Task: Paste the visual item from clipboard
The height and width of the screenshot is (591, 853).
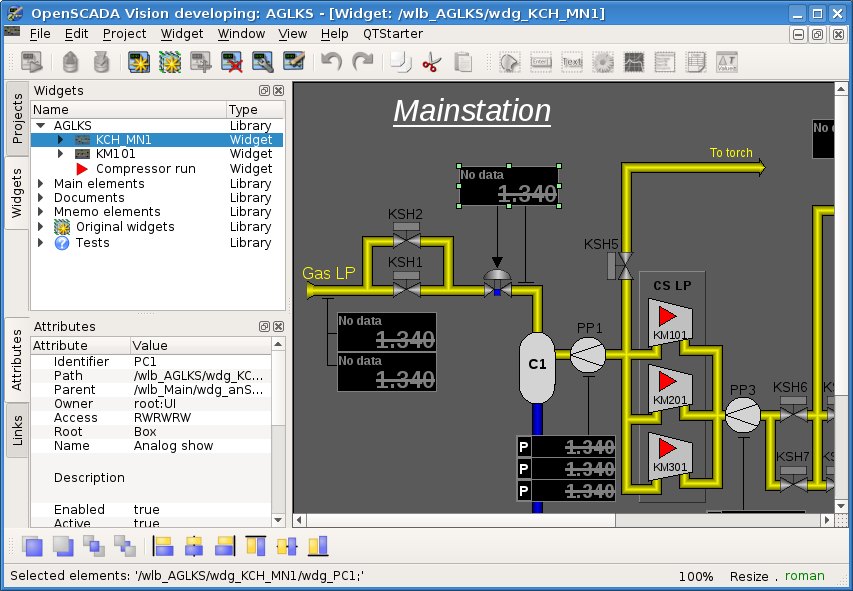Action: point(463,62)
